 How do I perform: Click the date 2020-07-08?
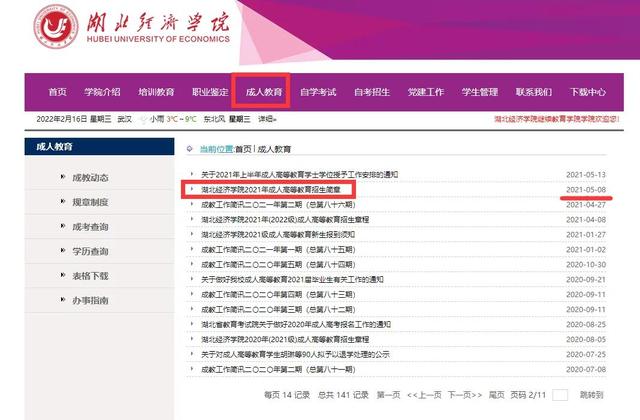coord(586,369)
